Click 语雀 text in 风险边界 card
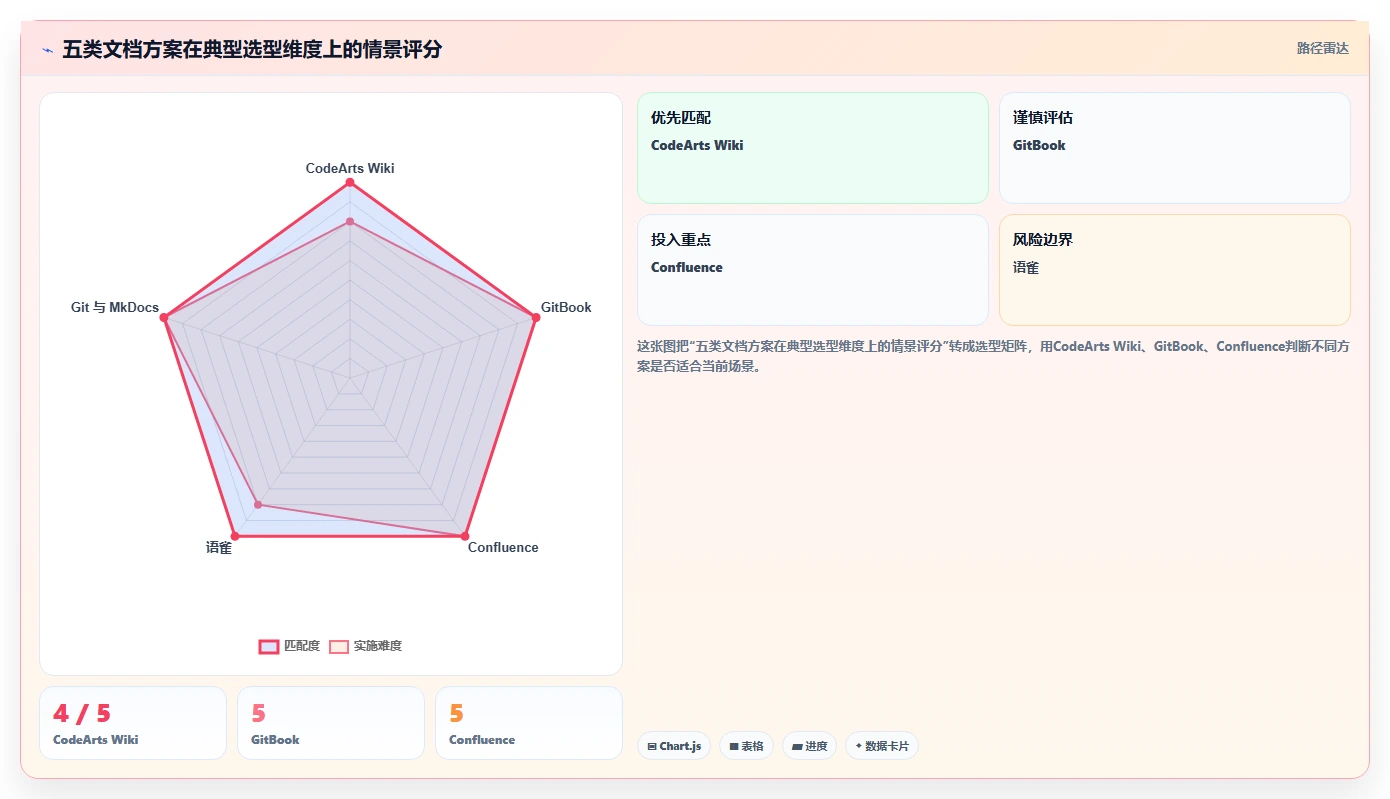 tap(1026, 267)
